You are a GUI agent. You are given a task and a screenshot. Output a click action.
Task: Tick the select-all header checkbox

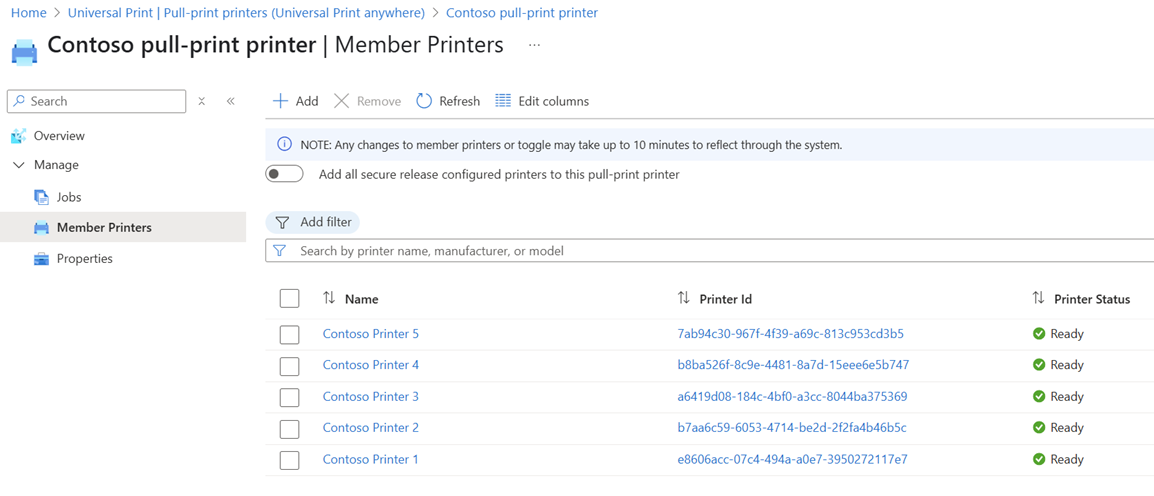click(290, 298)
